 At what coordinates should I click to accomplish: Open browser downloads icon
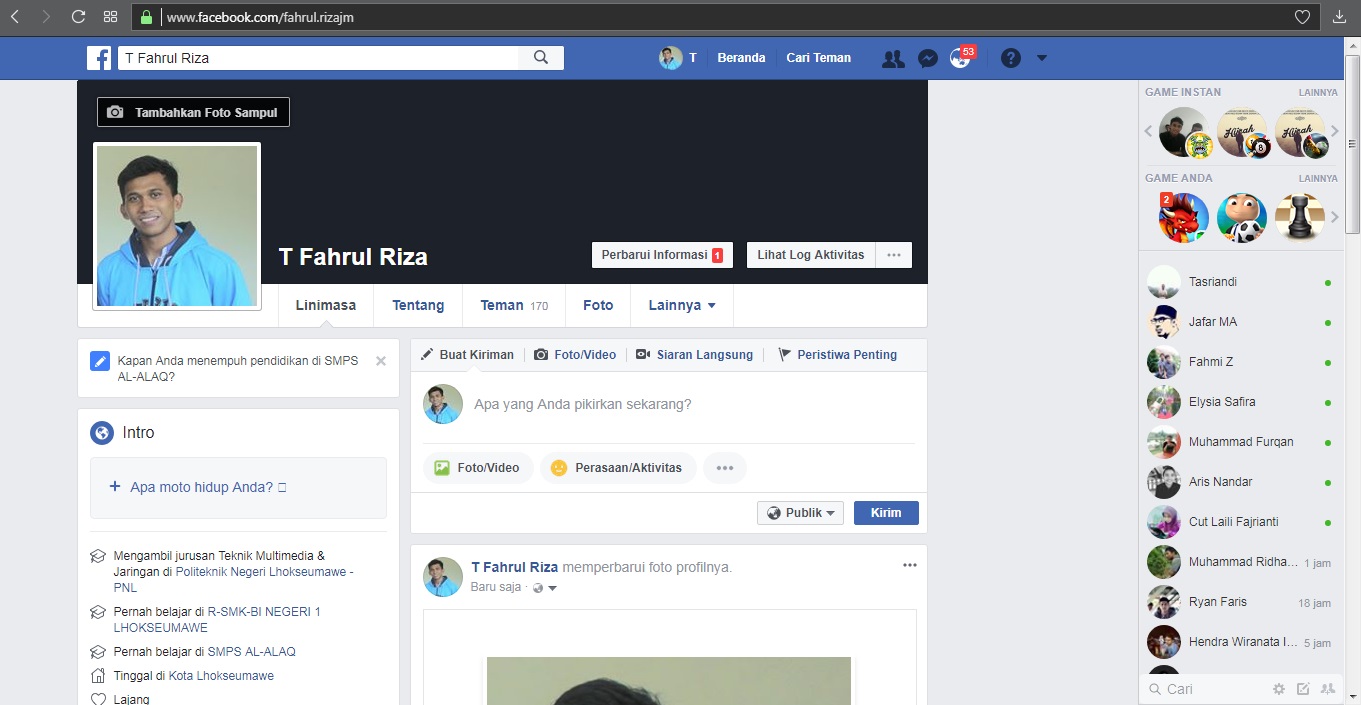pos(1340,17)
